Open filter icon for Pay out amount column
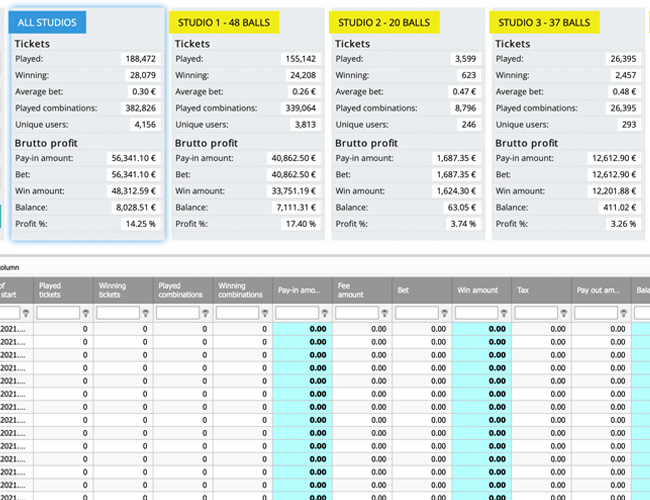Viewport: 650px width, 500px height. [x=623, y=313]
